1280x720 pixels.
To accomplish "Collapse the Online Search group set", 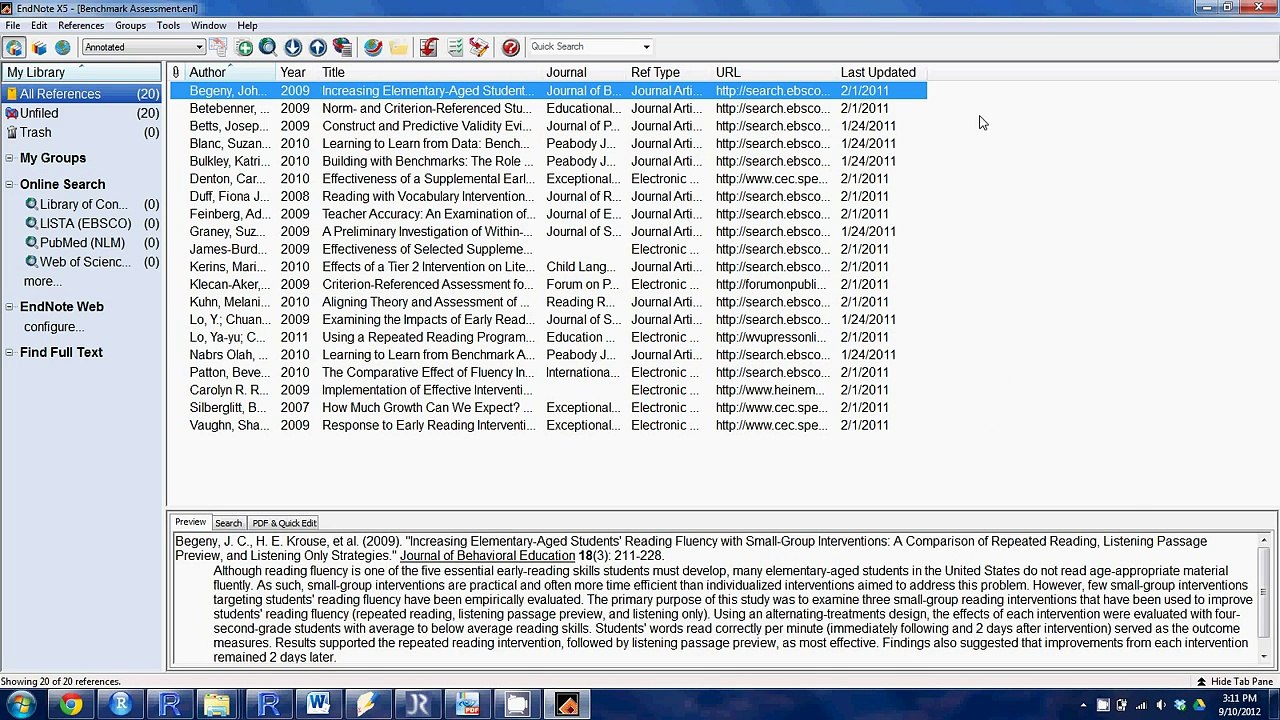I will [x=9, y=184].
